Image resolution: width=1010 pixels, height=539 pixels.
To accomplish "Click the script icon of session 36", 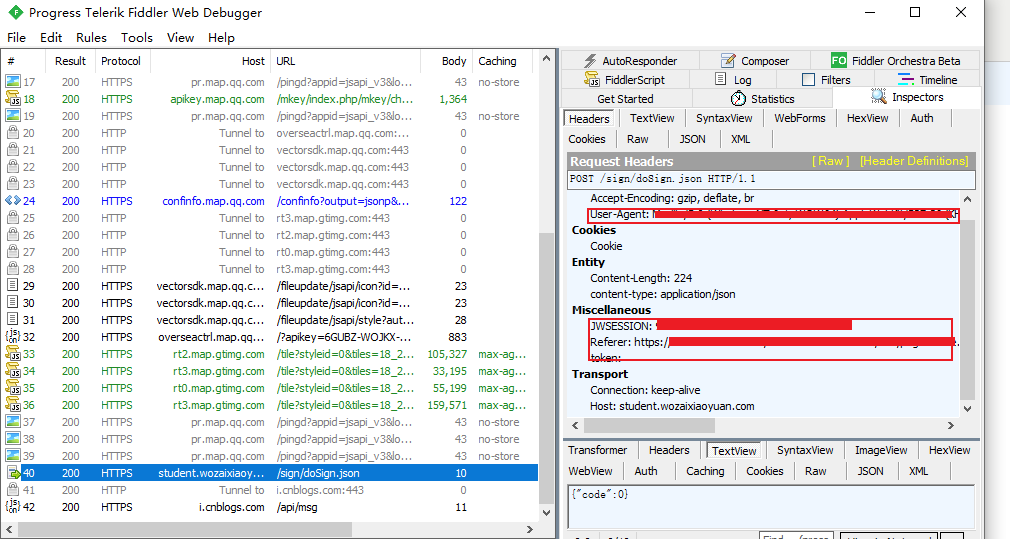I will pos(13,405).
